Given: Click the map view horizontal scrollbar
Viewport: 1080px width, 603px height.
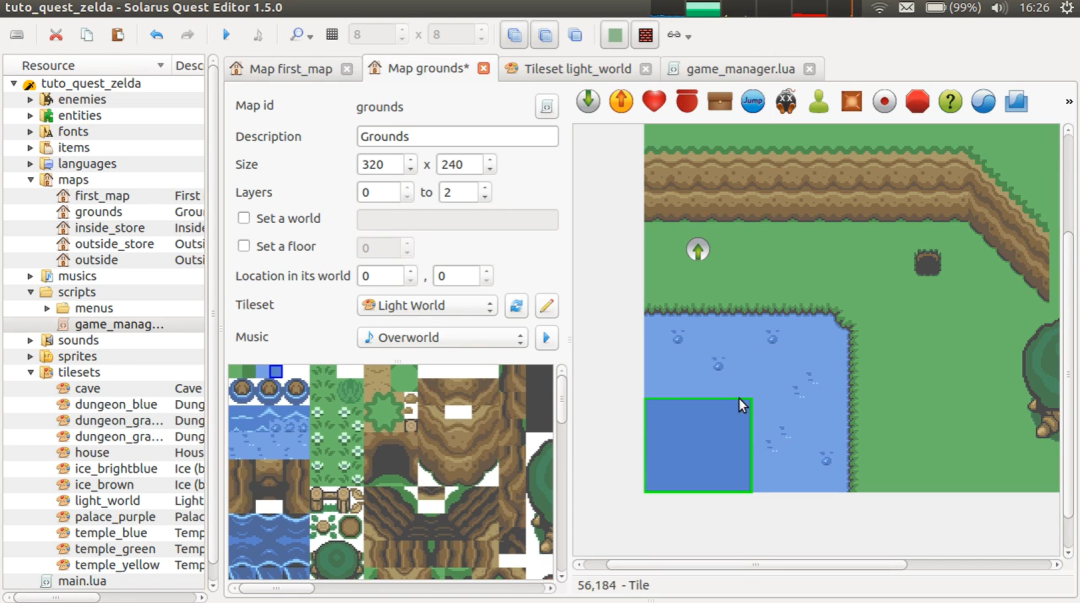Looking at the screenshot, I should click(x=756, y=564).
